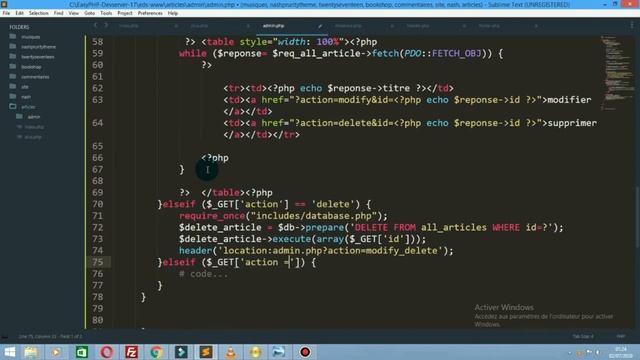Image resolution: width=640 pixels, height=360 pixels.
Task: Switch to Sublime Text in taskbar
Action: [x=206, y=352]
